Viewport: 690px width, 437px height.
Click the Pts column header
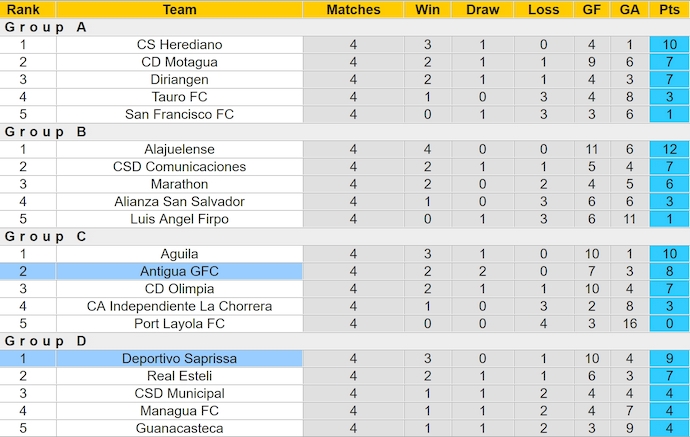pyautogui.click(x=668, y=9)
